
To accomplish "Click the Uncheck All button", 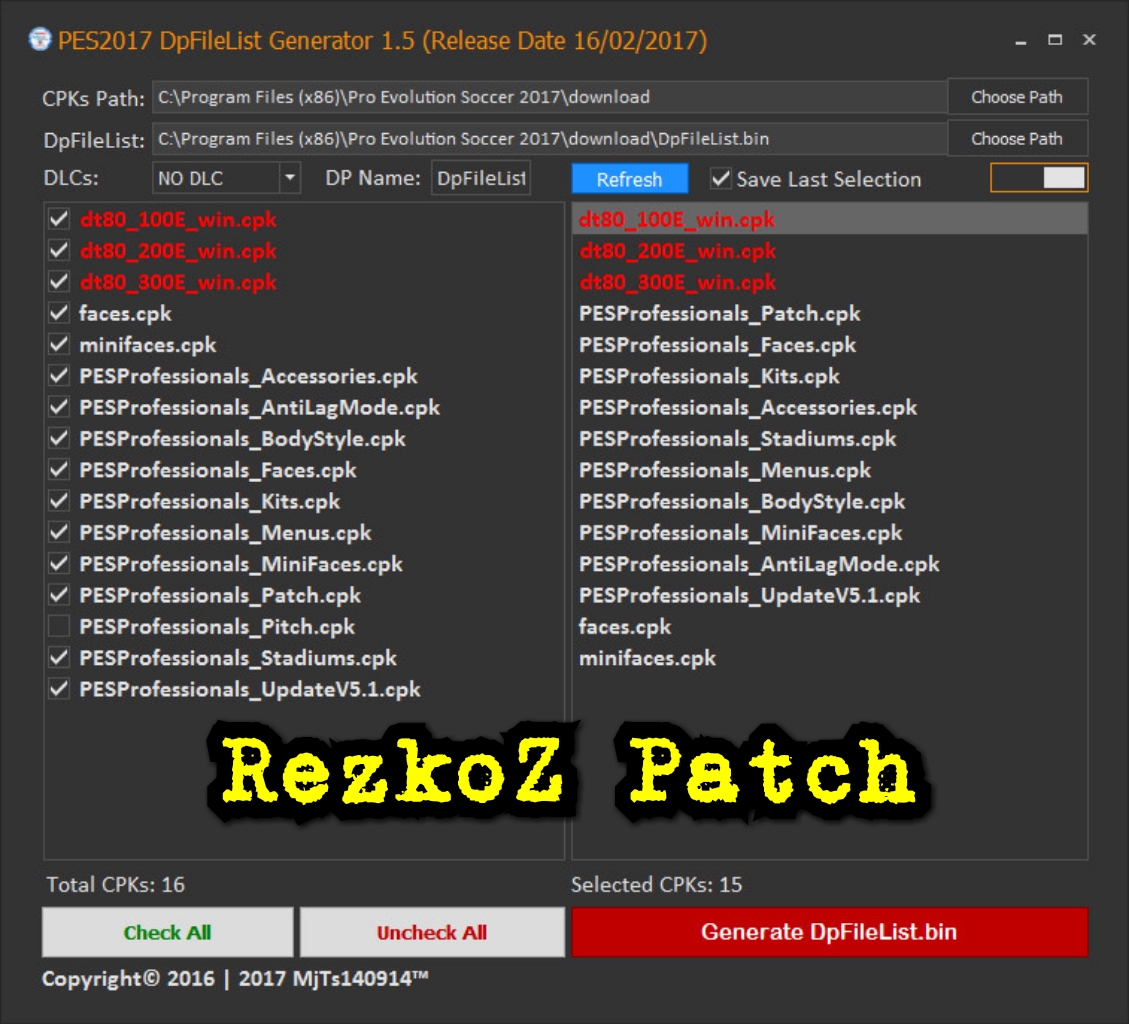I will (432, 932).
